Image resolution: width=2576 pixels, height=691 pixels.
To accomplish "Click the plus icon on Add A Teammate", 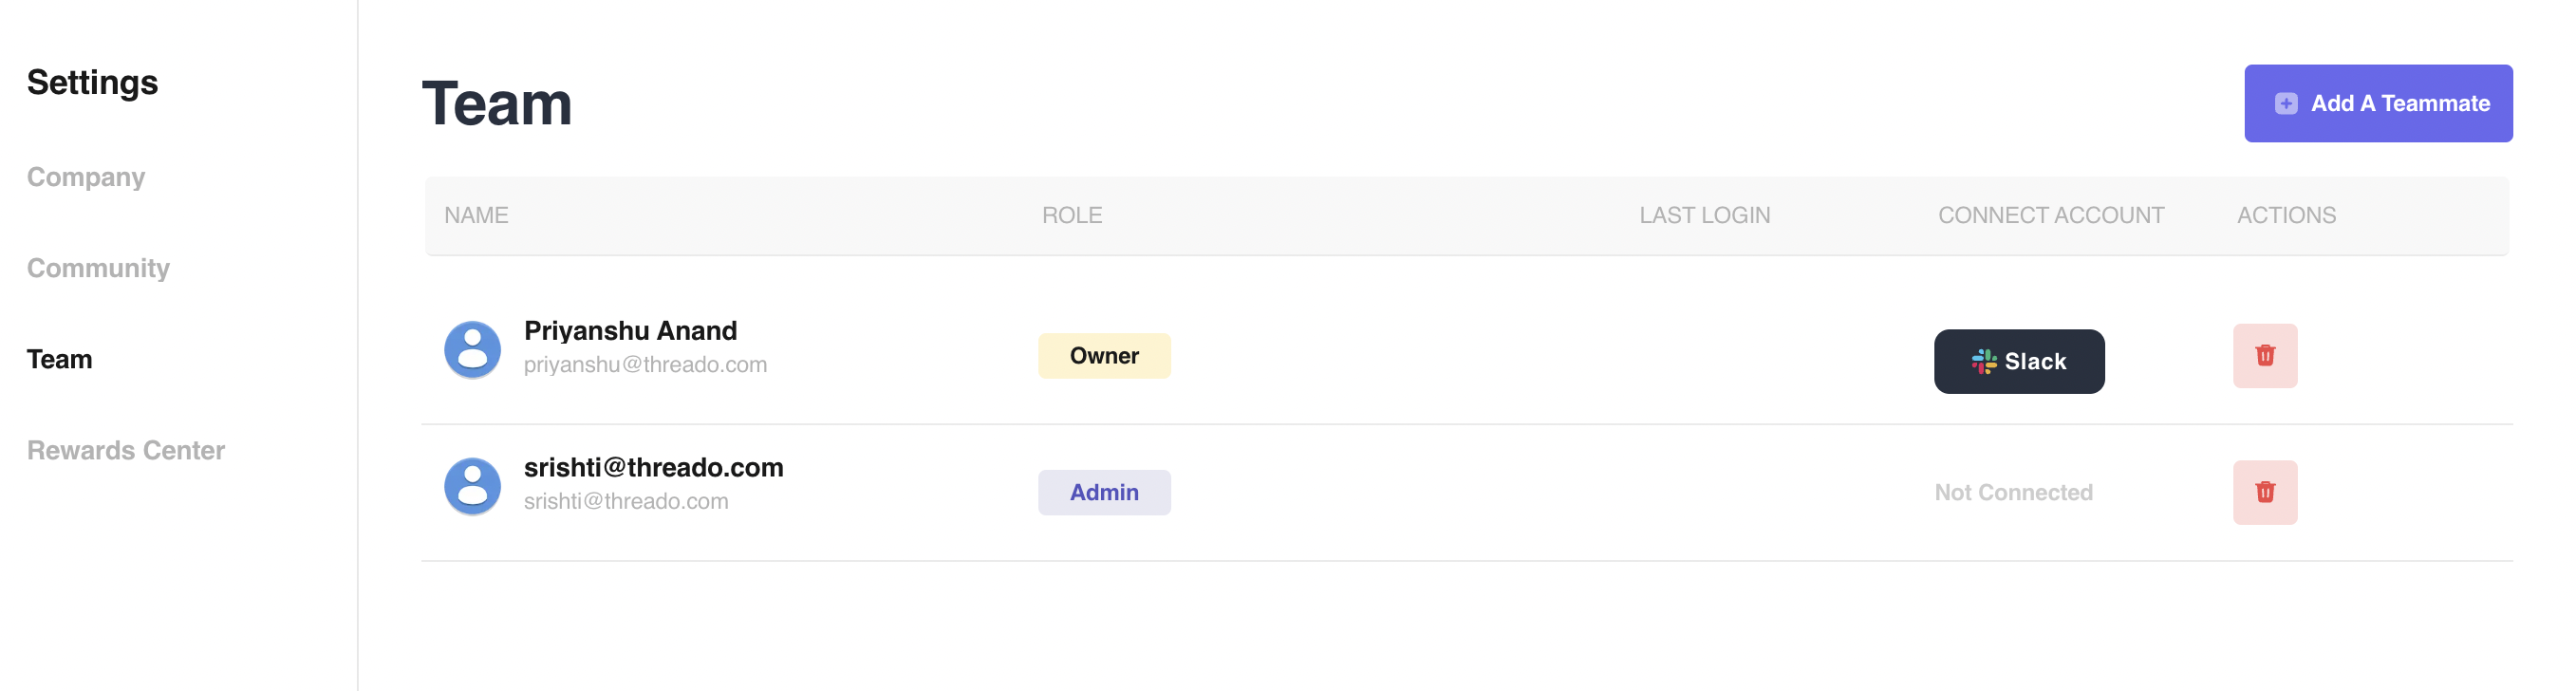I will coord(2285,104).
